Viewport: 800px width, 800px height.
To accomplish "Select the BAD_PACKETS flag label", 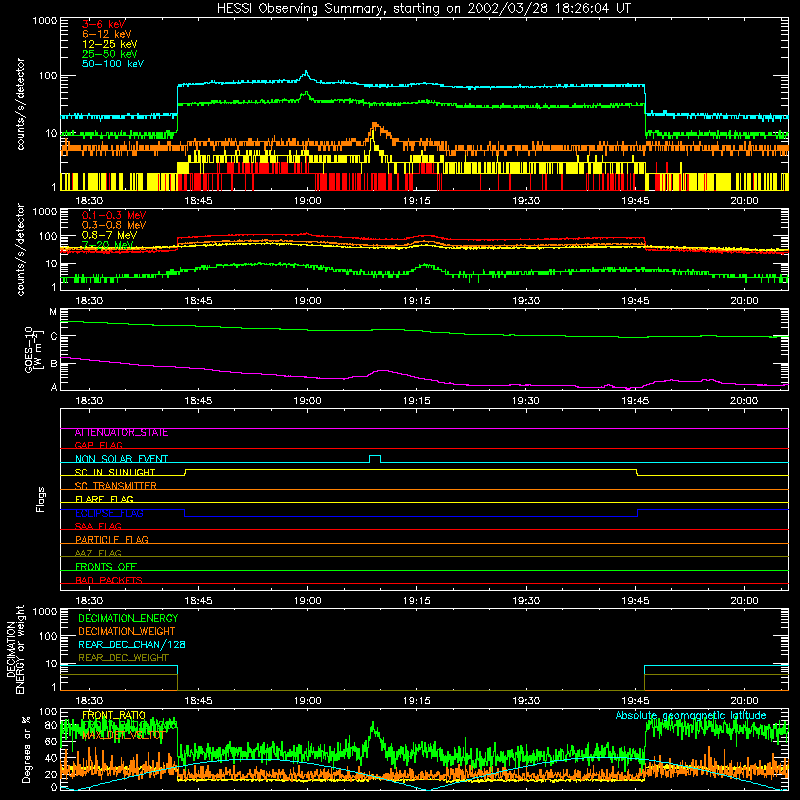I will coord(109,580).
